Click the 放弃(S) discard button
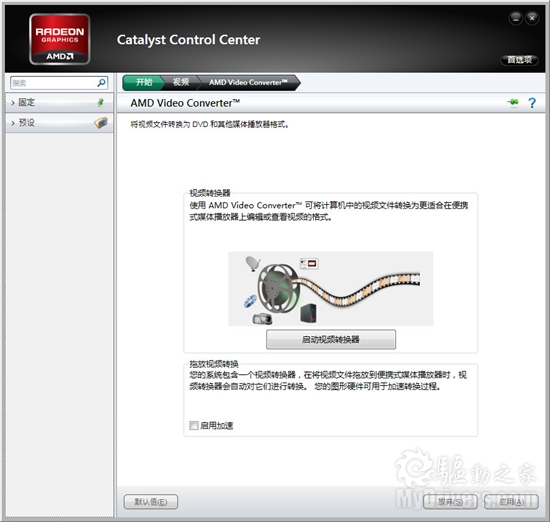 point(450,502)
